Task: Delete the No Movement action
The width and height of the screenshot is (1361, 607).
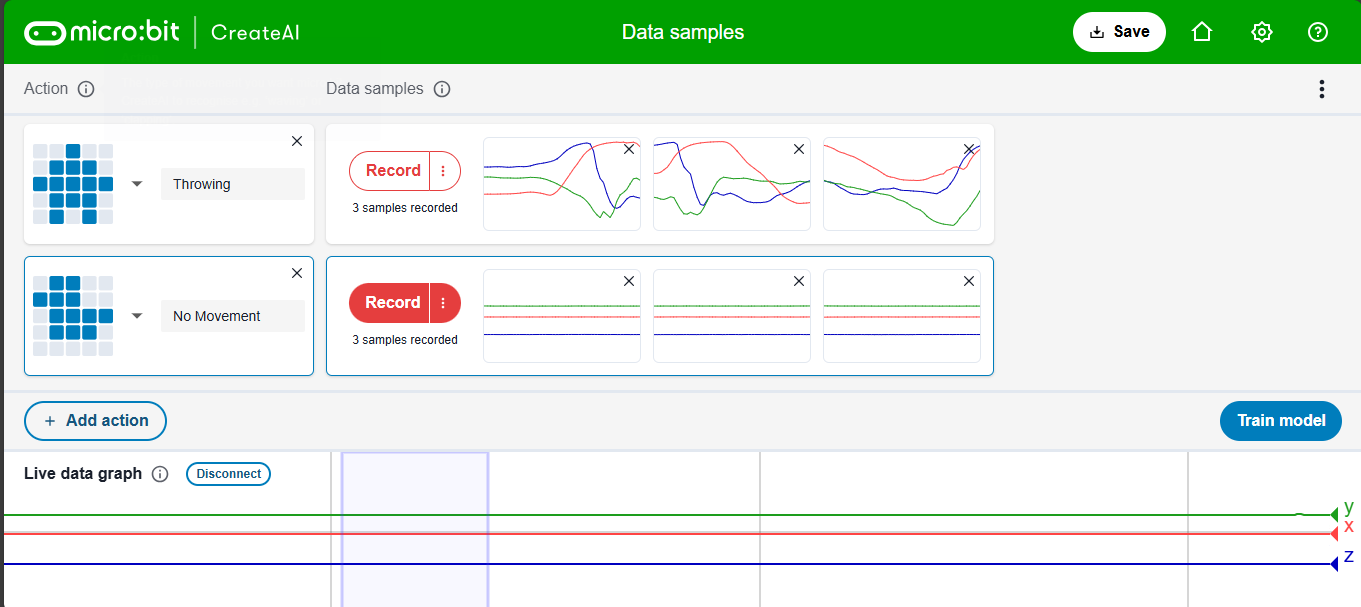Action: pos(297,273)
